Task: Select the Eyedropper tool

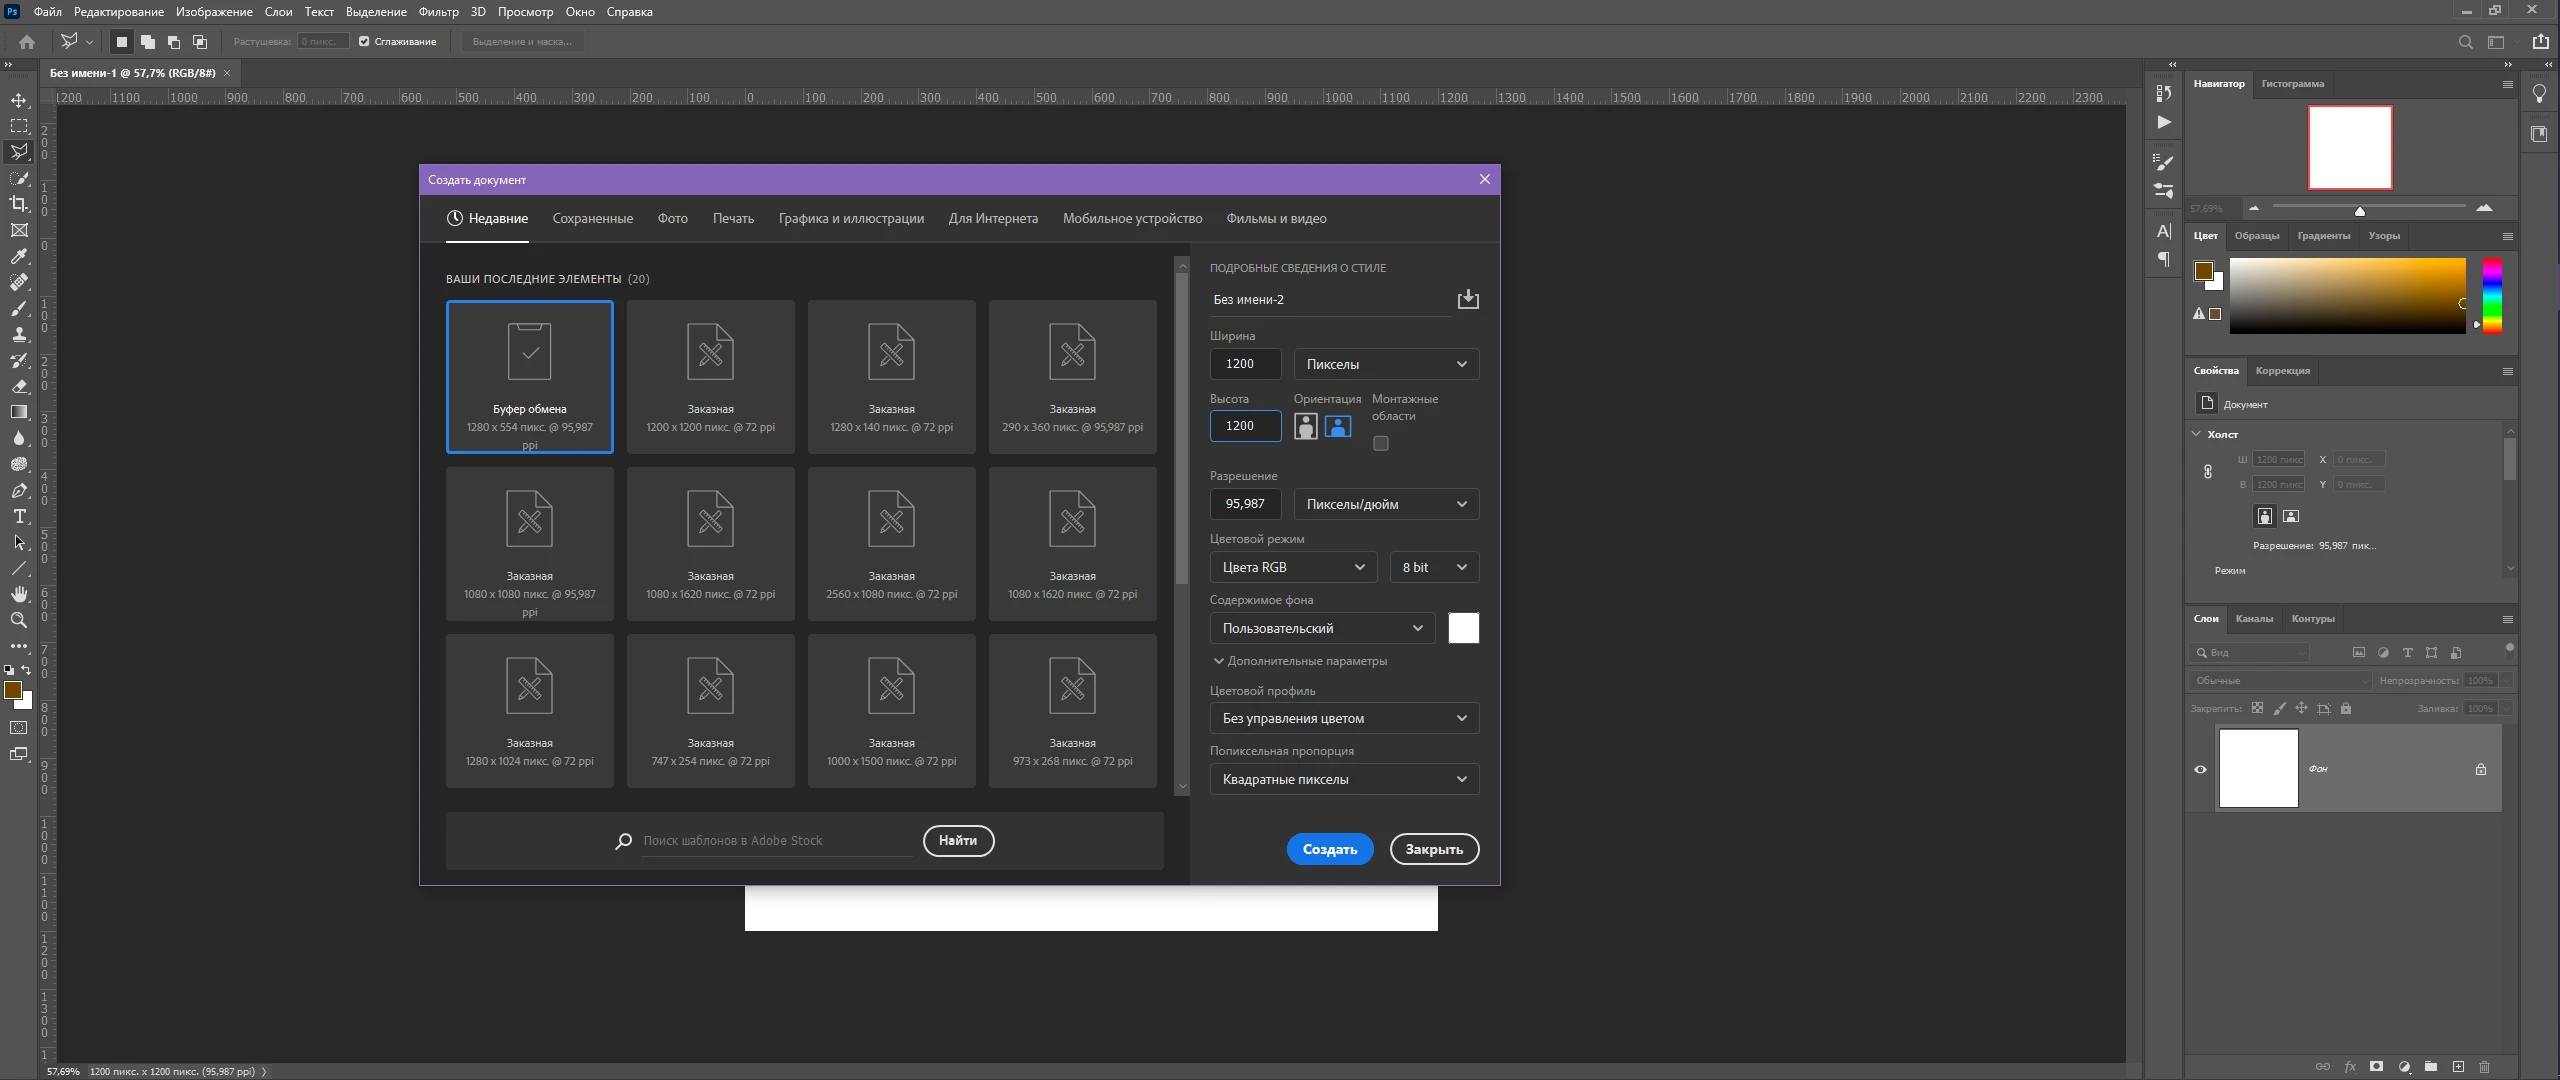Action: click(19, 256)
